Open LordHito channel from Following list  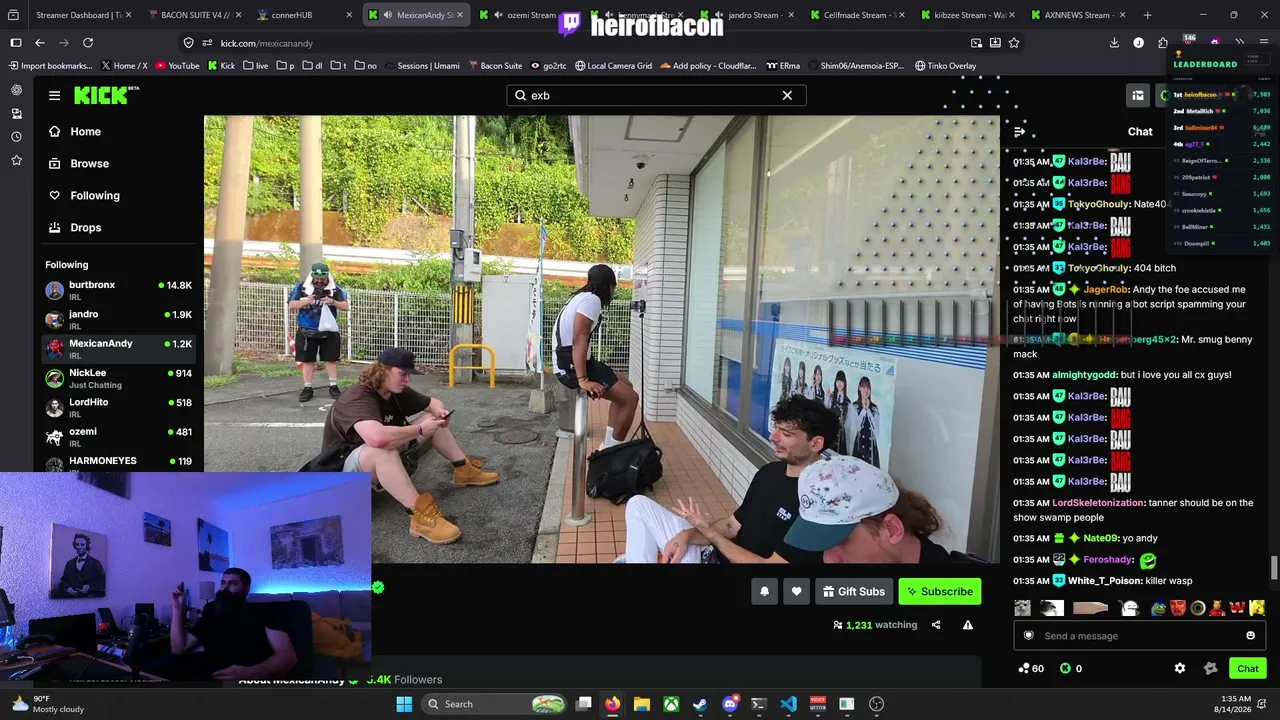click(x=119, y=407)
